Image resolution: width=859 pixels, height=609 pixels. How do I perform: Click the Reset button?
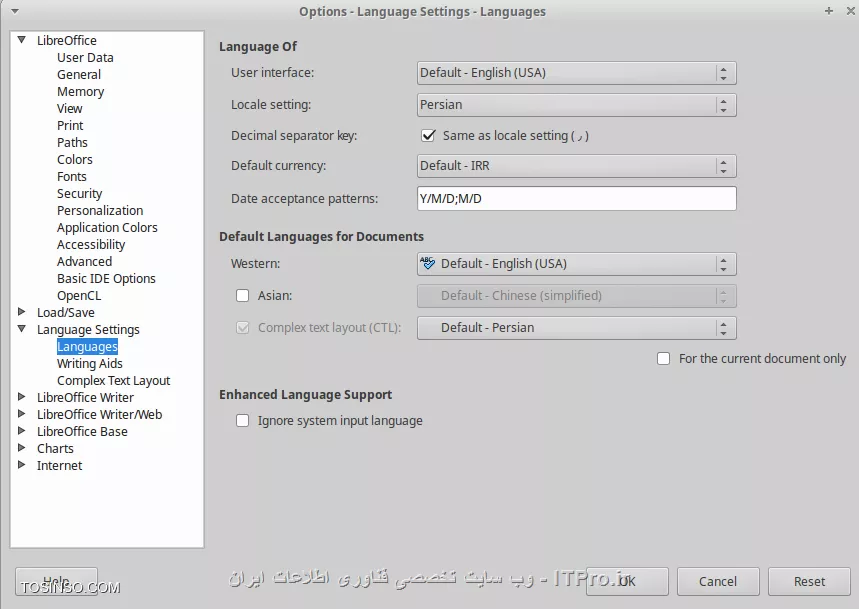point(809,581)
